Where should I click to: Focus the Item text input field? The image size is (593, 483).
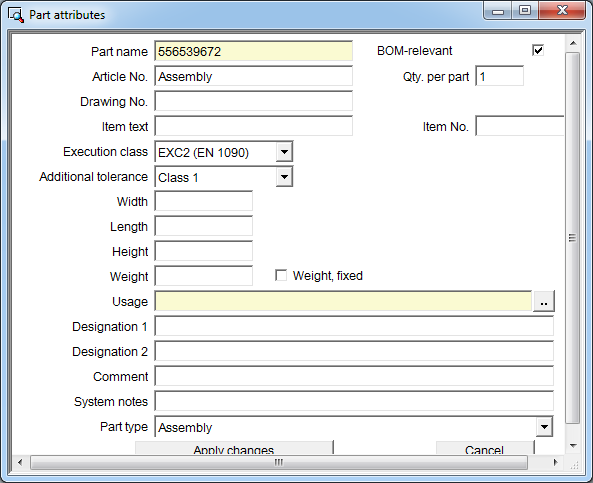click(x=253, y=126)
